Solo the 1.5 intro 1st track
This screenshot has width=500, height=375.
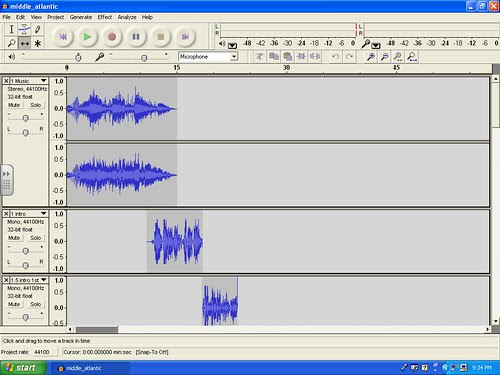tap(36, 304)
